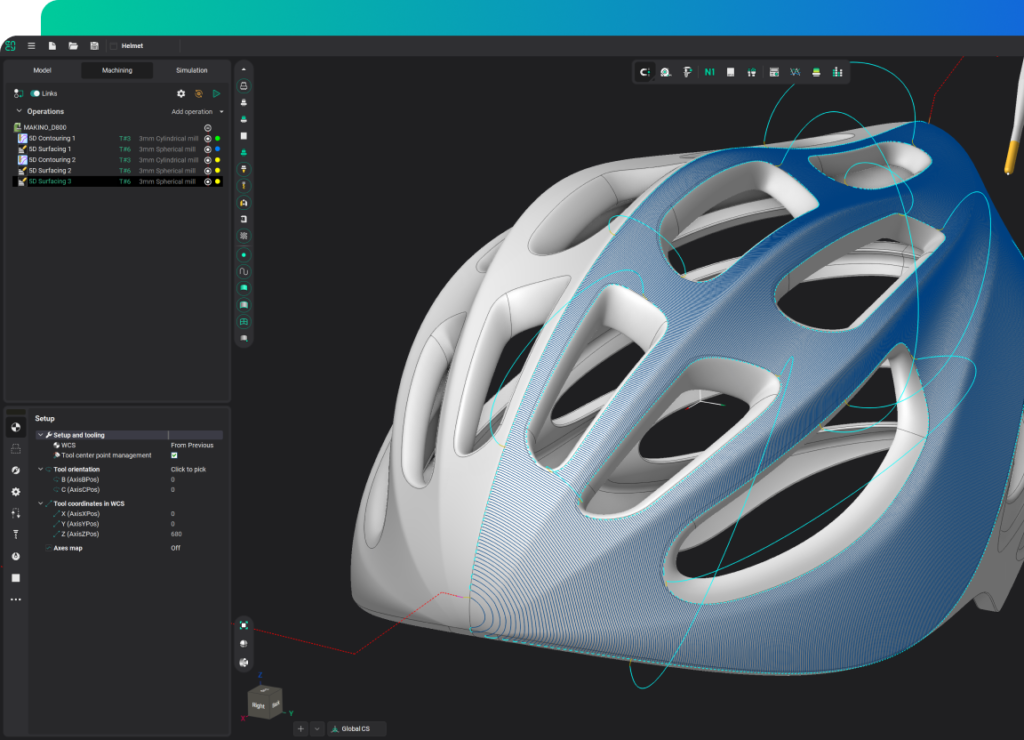Collapse the Operations section
This screenshot has width=1024, height=740.
click(x=18, y=112)
